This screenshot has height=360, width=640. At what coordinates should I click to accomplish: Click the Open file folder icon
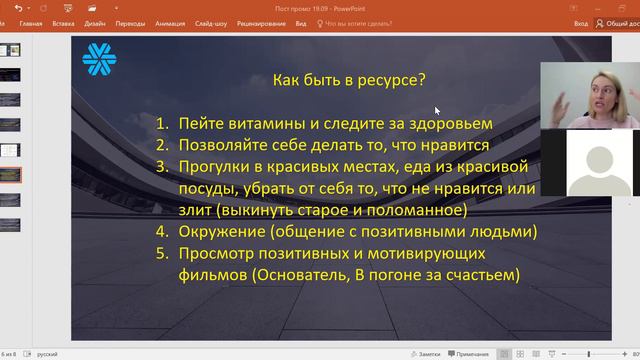92,8
